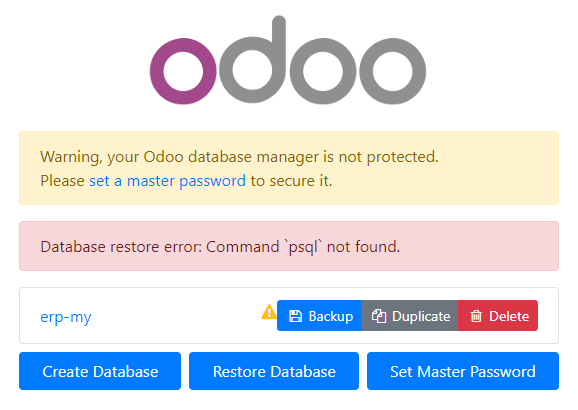Image resolution: width=578 pixels, height=410 pixels.
Task: Click the trash can icon in Delete
Action: [x=476, y=316]
